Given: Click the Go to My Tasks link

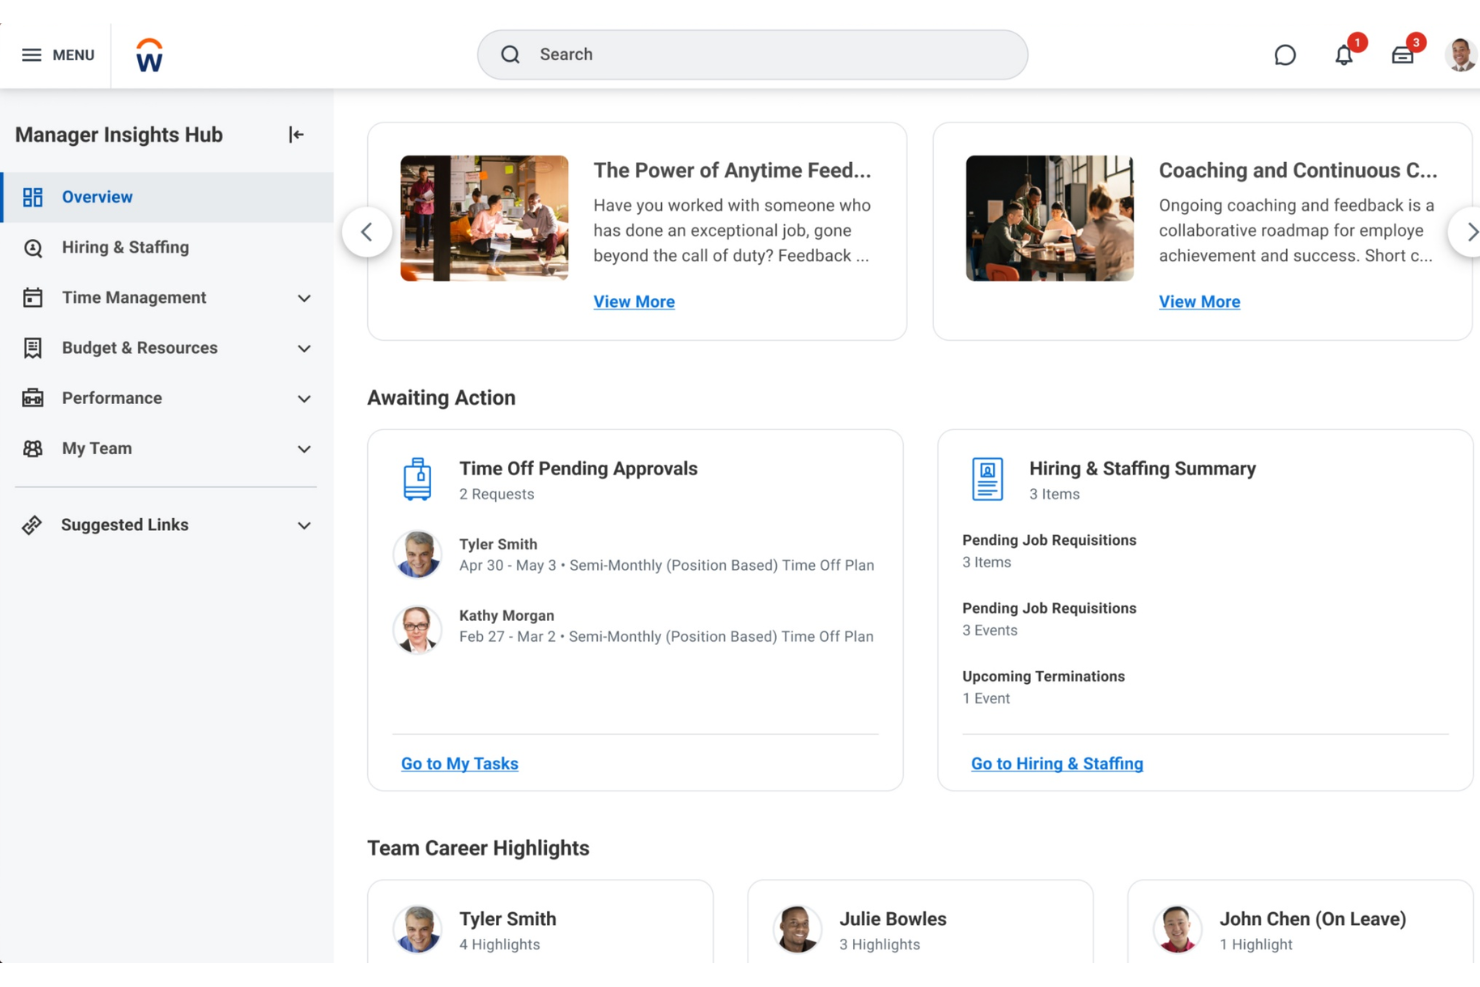Looking at the screenshot, I should 459,763.
